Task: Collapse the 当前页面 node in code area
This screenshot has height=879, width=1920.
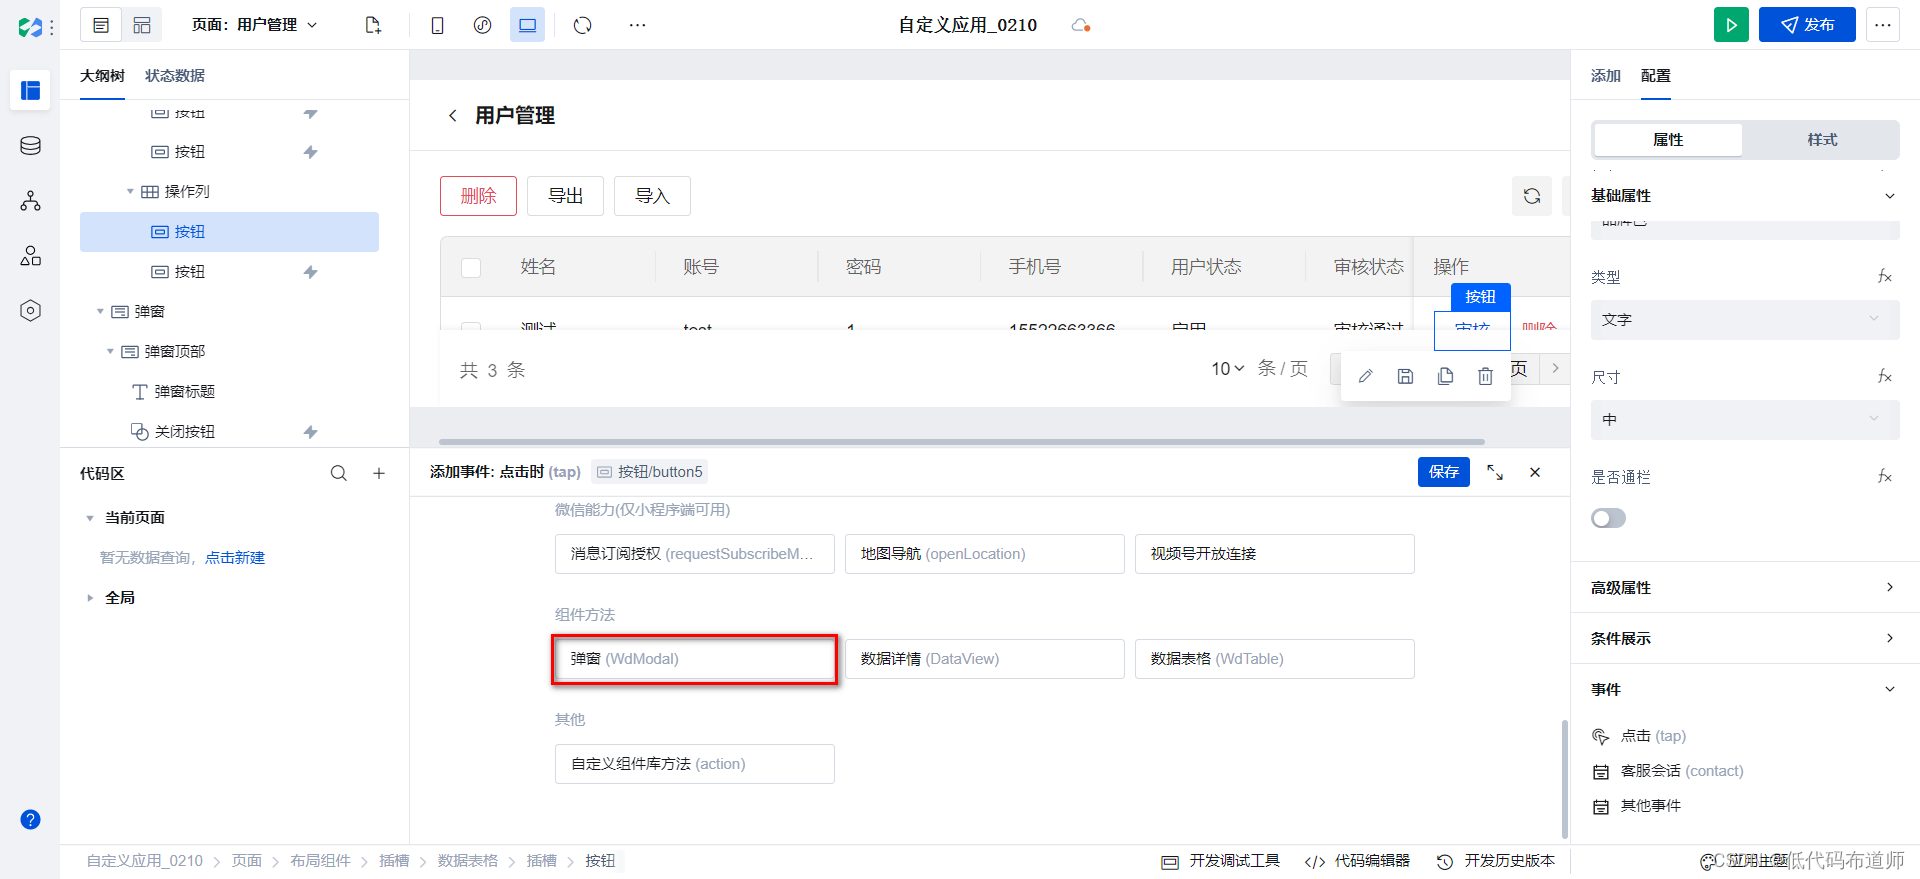Action: [x=90, y=518]
